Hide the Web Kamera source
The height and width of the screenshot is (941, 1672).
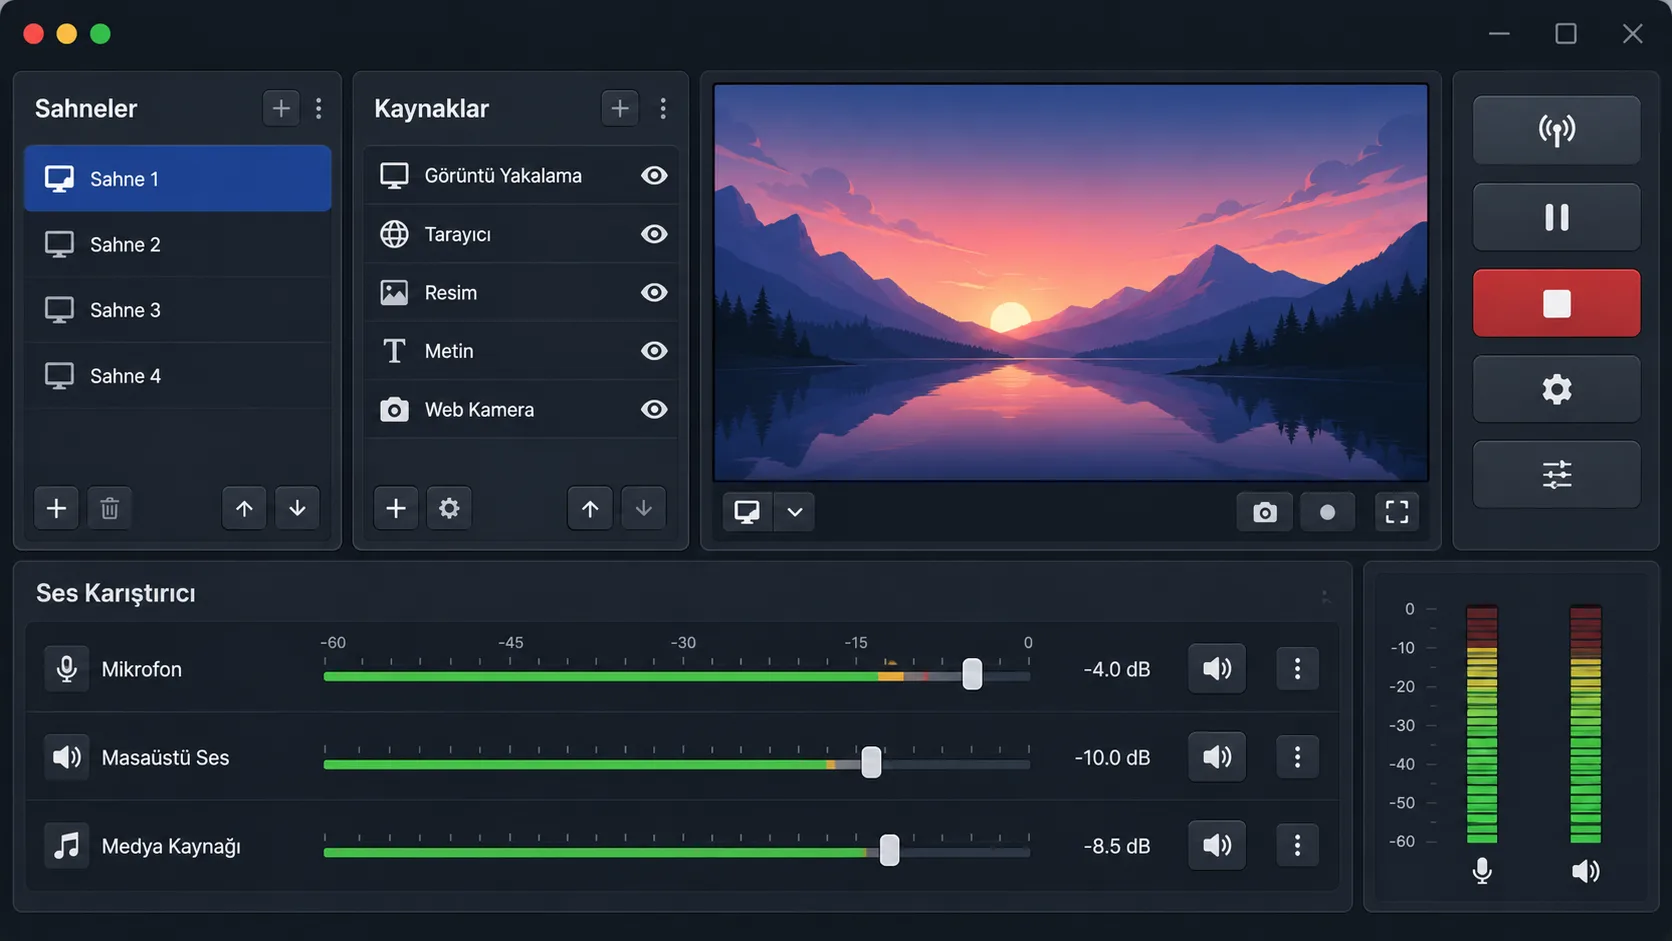[x=654, y=409]
